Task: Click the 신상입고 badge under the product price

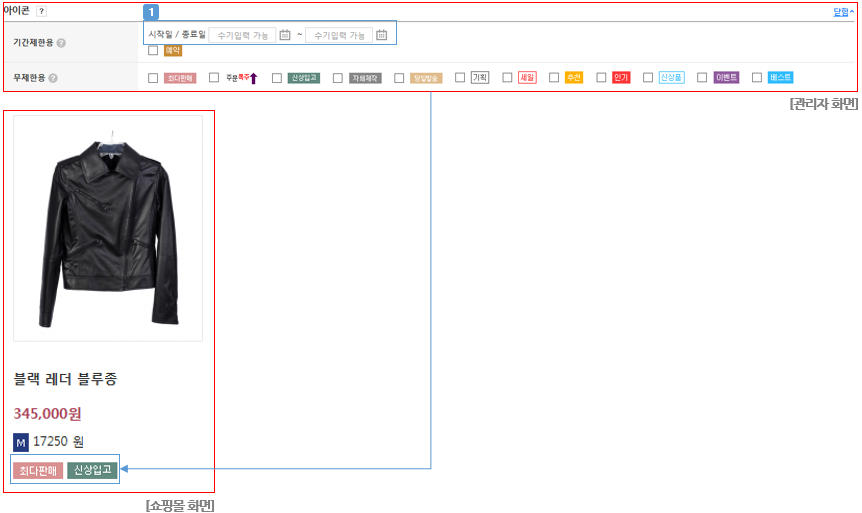Action: point(92,470)
